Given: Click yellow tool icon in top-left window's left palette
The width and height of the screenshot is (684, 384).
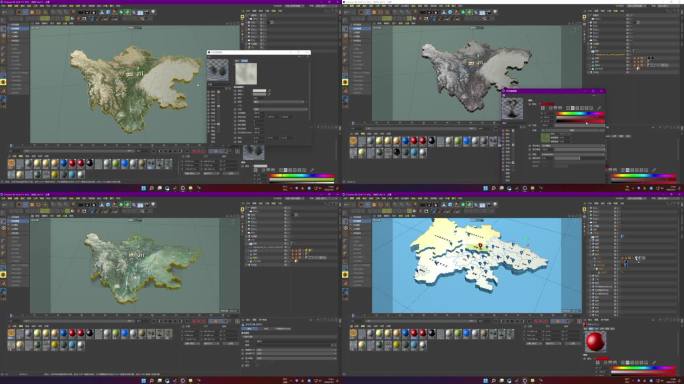Looking at the screenshot, I should tap(3, 82).
